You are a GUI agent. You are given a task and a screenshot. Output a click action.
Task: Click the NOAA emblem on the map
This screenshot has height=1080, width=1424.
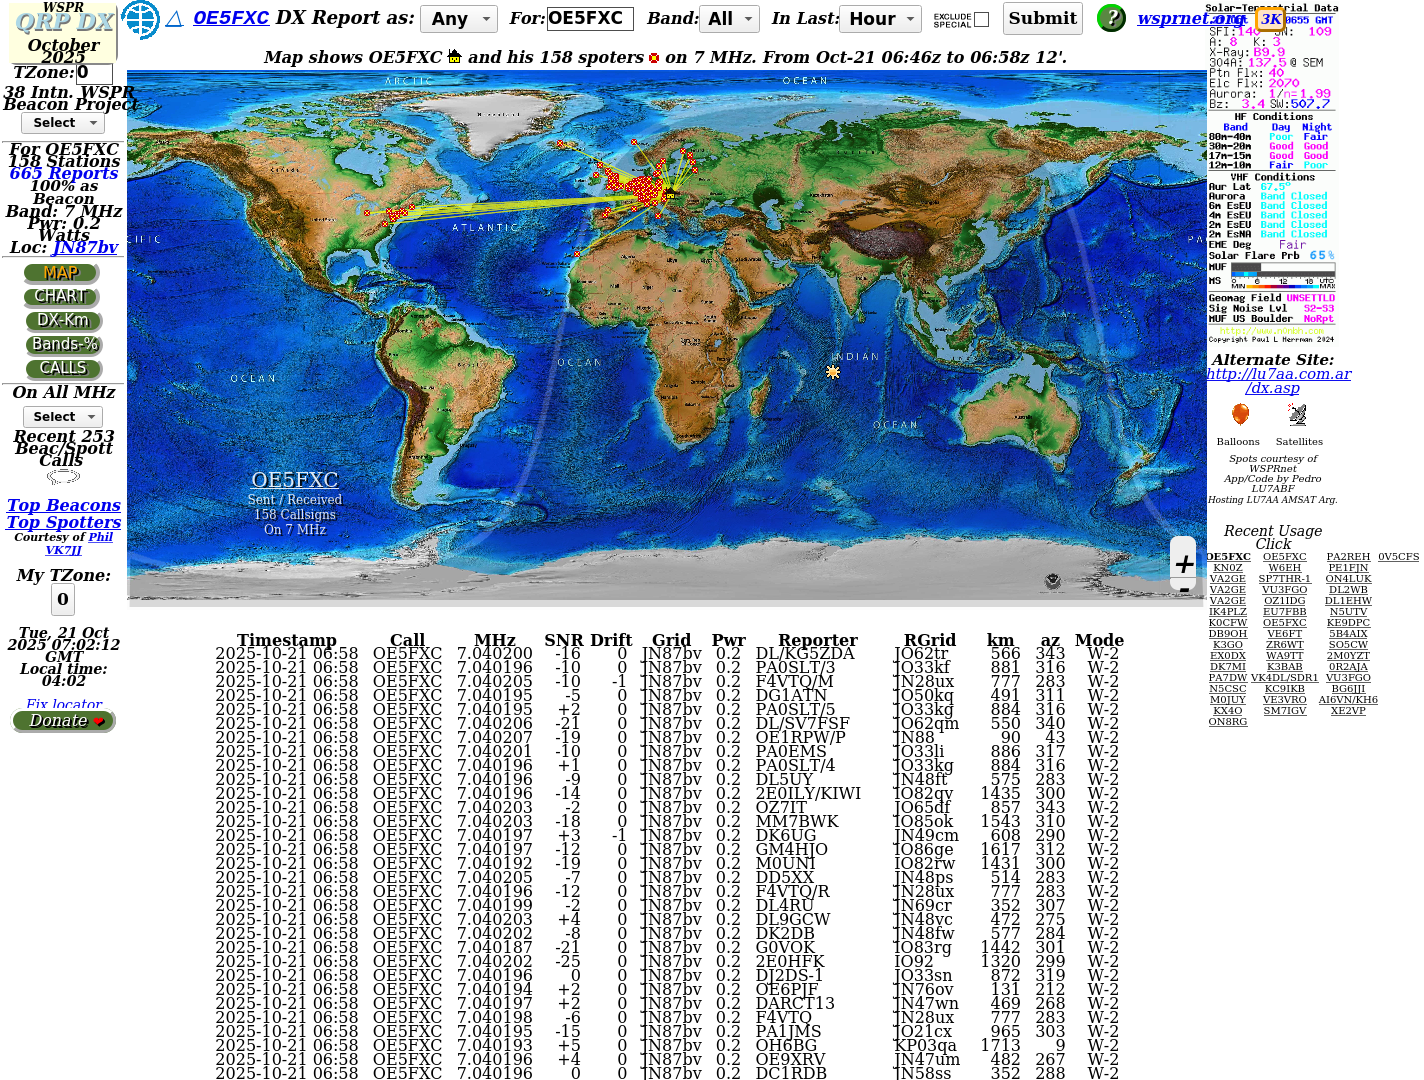[1052, 581]
